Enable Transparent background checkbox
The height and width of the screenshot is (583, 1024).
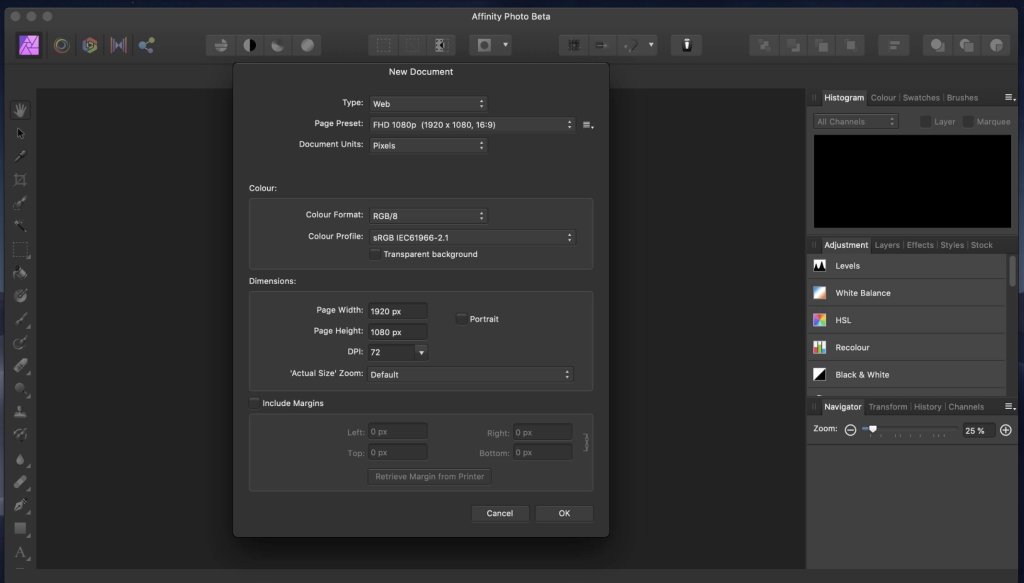(x=375, y=254)
